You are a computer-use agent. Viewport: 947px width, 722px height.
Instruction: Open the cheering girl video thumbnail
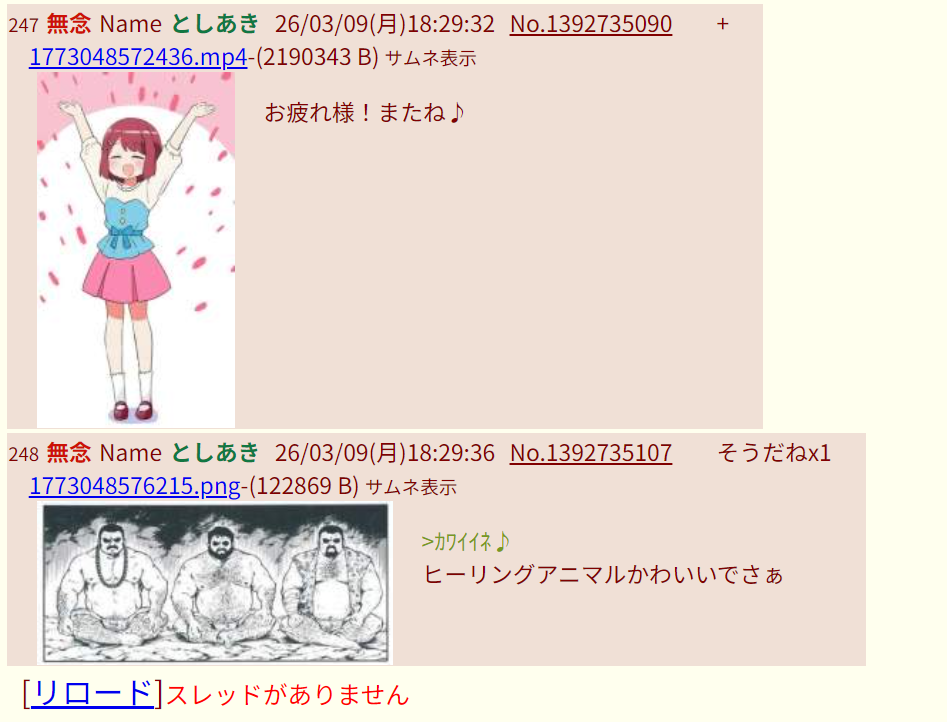click(x=136, y=250)
